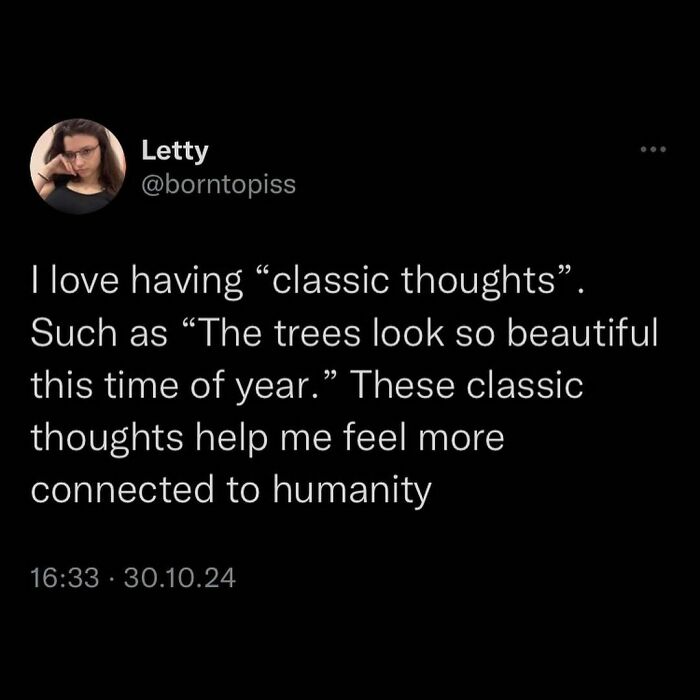700x700 pixels.
Task: Click the words "I love having"
Action: coord(137,282)
